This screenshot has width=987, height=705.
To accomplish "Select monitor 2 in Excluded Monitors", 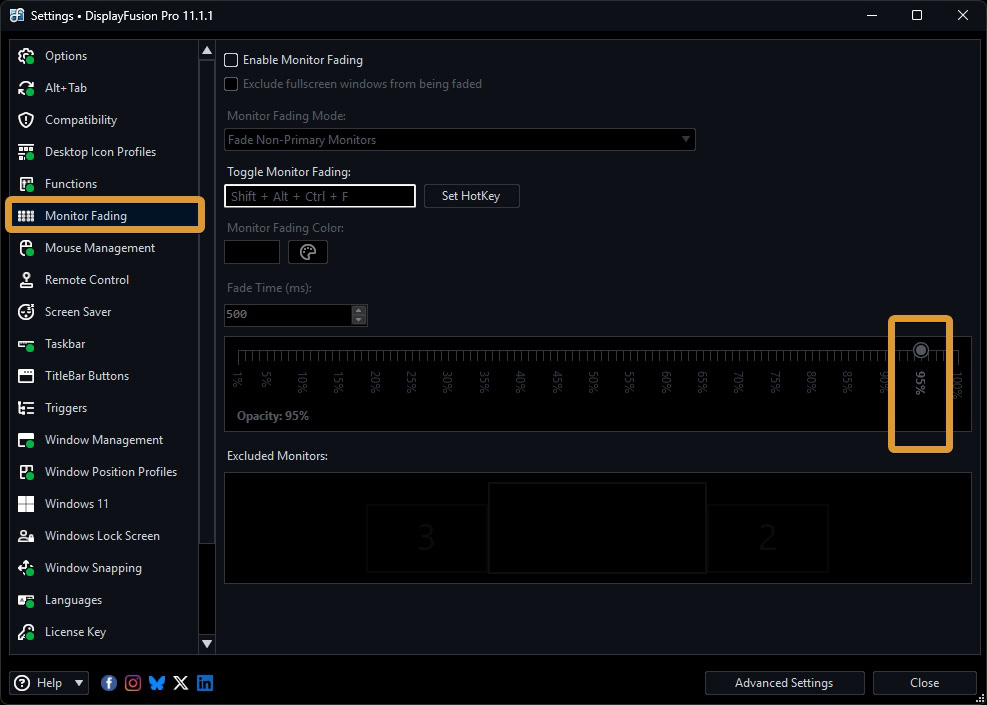I will (x=767, y=538).
